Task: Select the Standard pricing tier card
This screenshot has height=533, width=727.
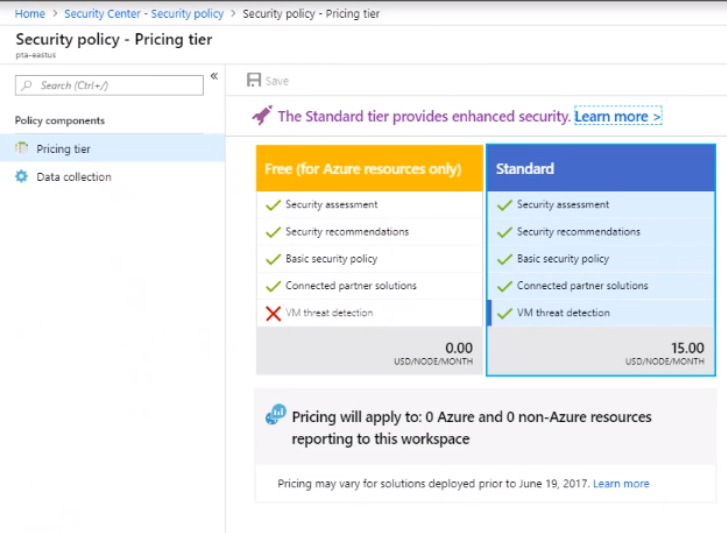Action: [600, 169]
